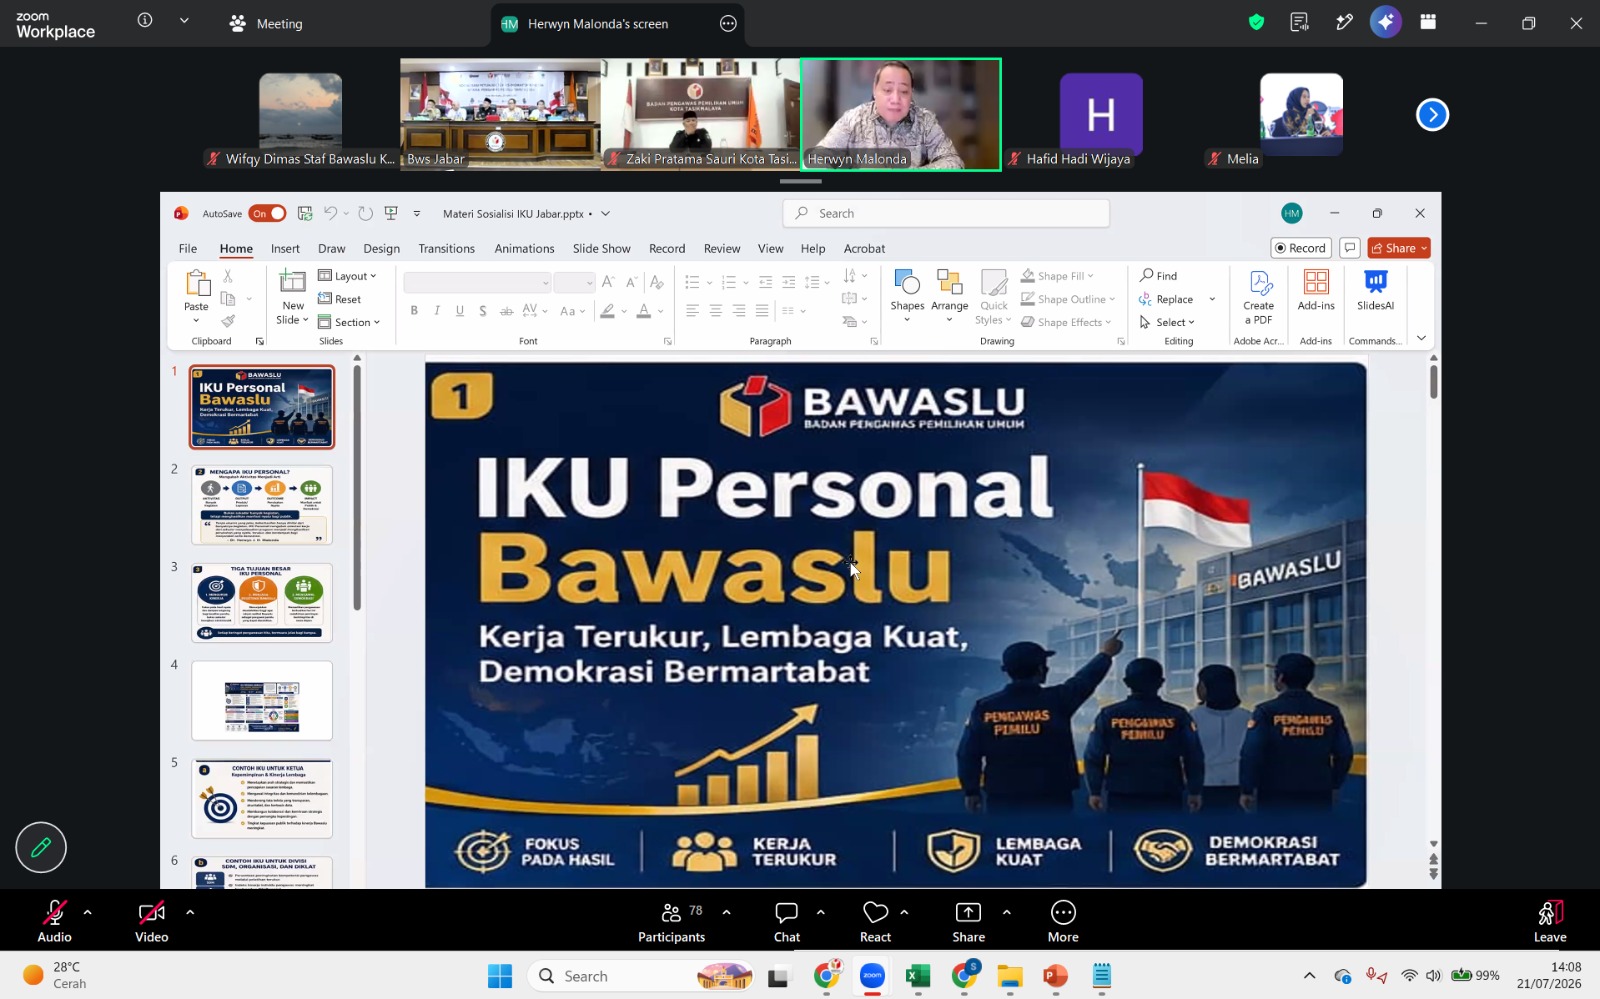Click More options in Zoom toolbar
This screenshot has height=999, width=1600.
(x=1063, y=921)
